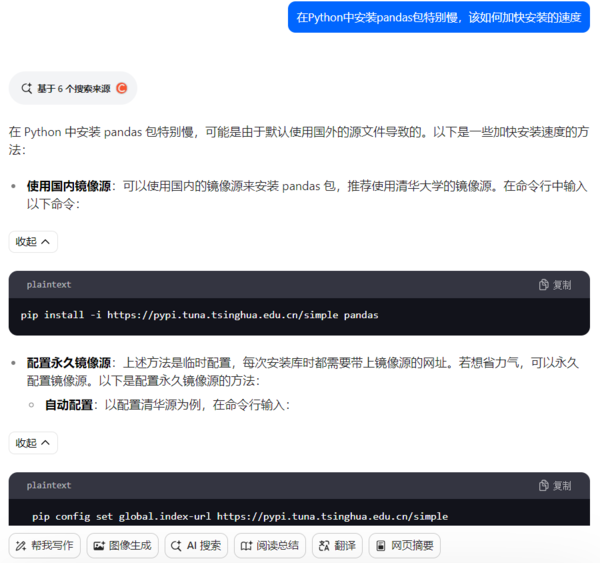
Task: Click the blue user question bubble
Action: coord(439,17)
